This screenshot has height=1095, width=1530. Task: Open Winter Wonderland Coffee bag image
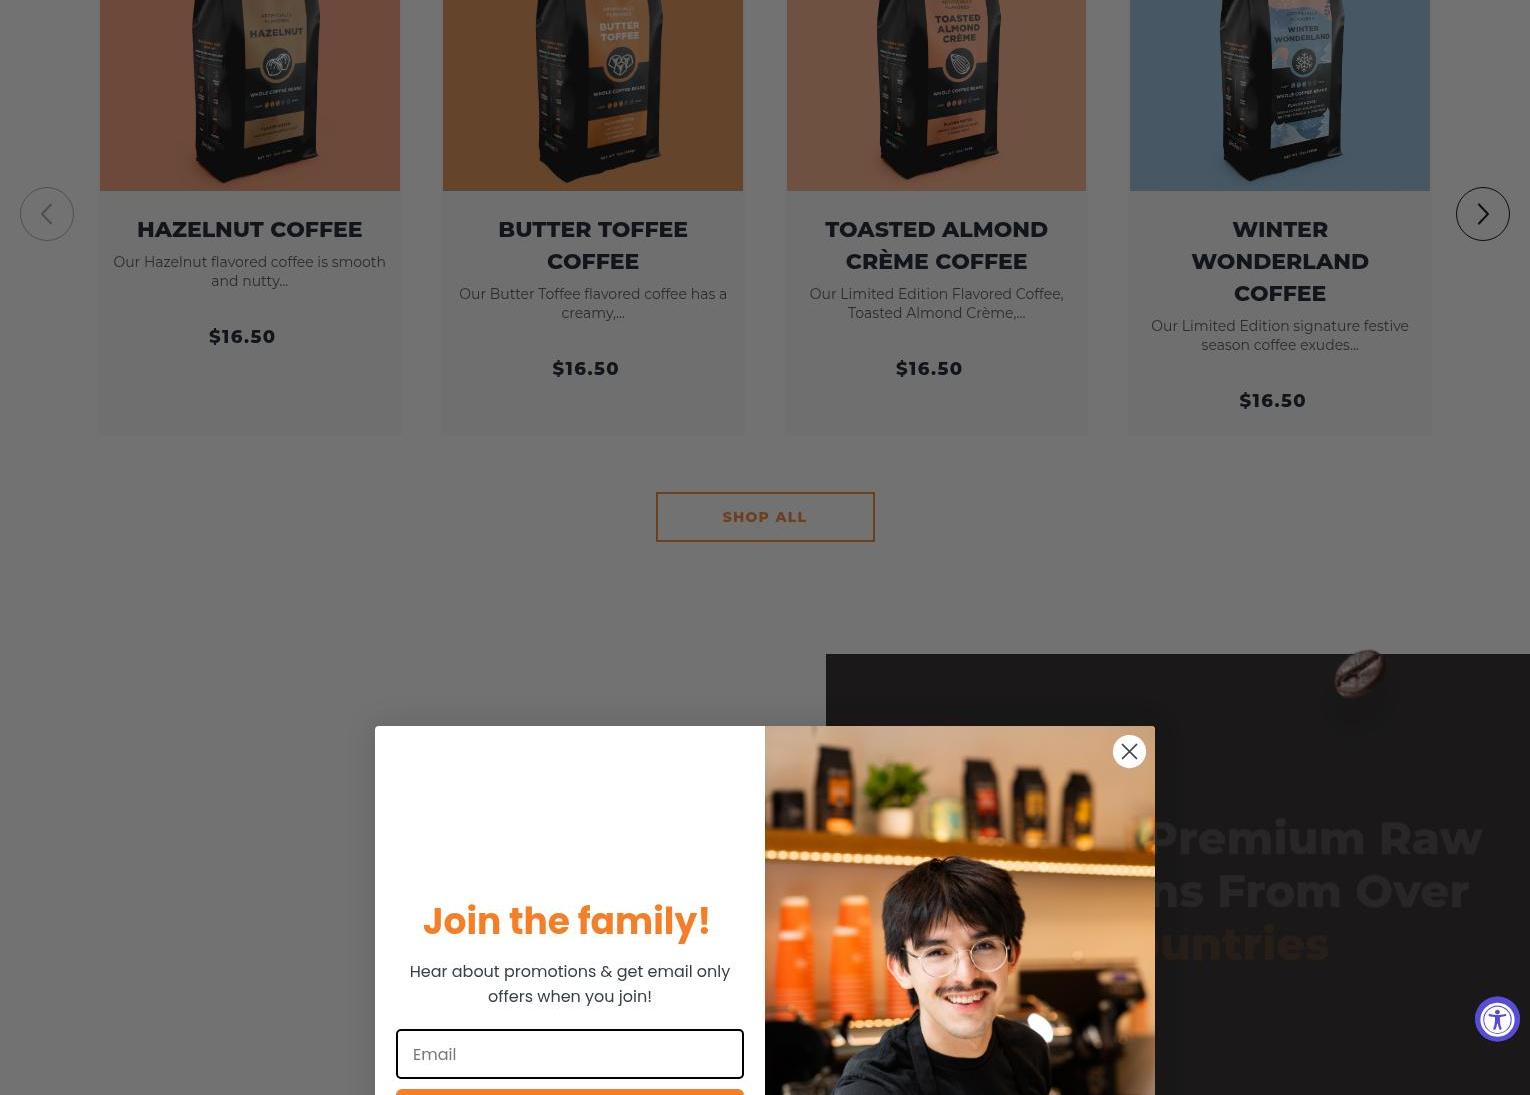(x=1280, y=95)
